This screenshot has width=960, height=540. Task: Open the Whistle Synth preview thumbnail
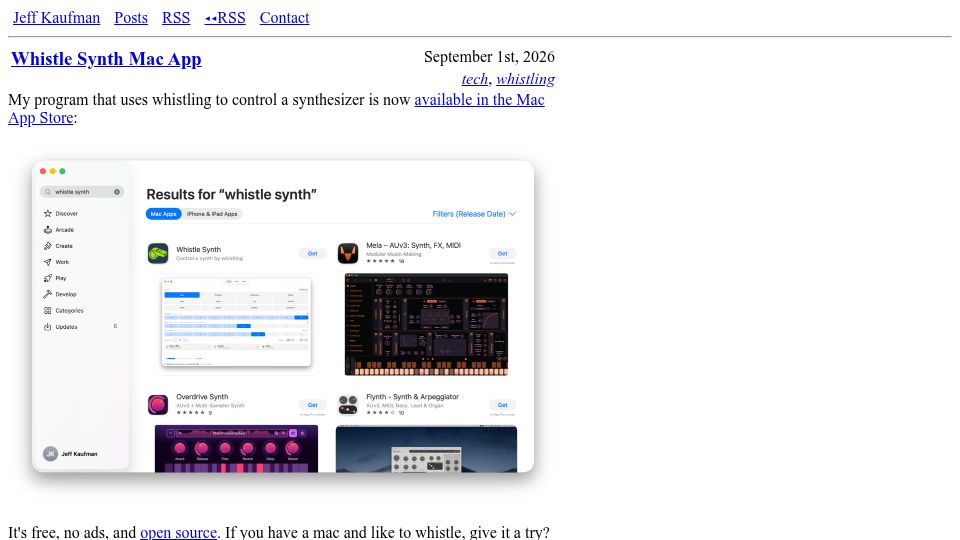click(236, 322)
